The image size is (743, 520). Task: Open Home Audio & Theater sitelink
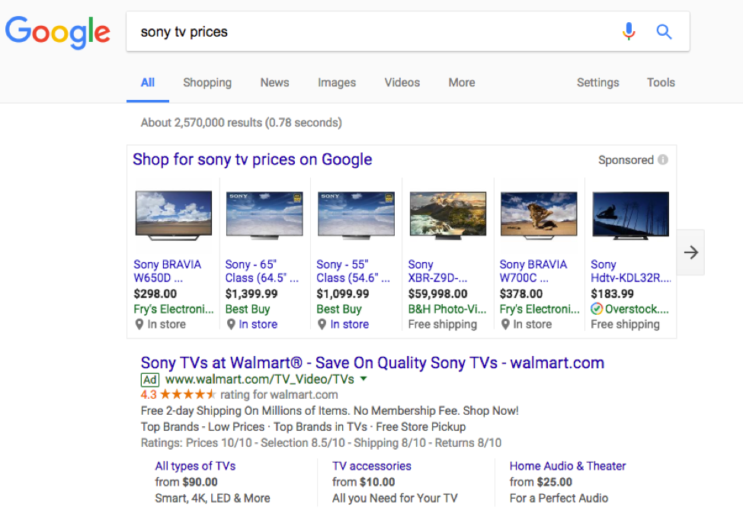pyautogui.click(x=568, y=466)
